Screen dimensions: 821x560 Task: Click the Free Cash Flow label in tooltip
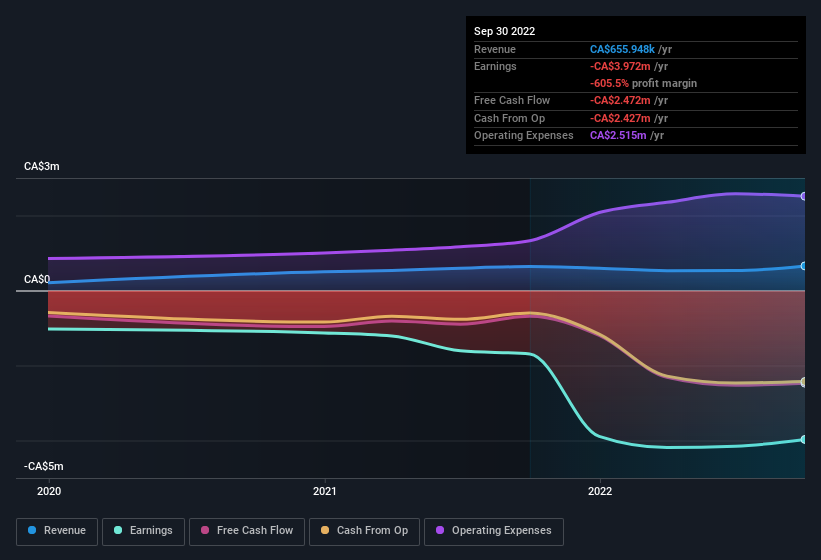click(x=512, y=100)
